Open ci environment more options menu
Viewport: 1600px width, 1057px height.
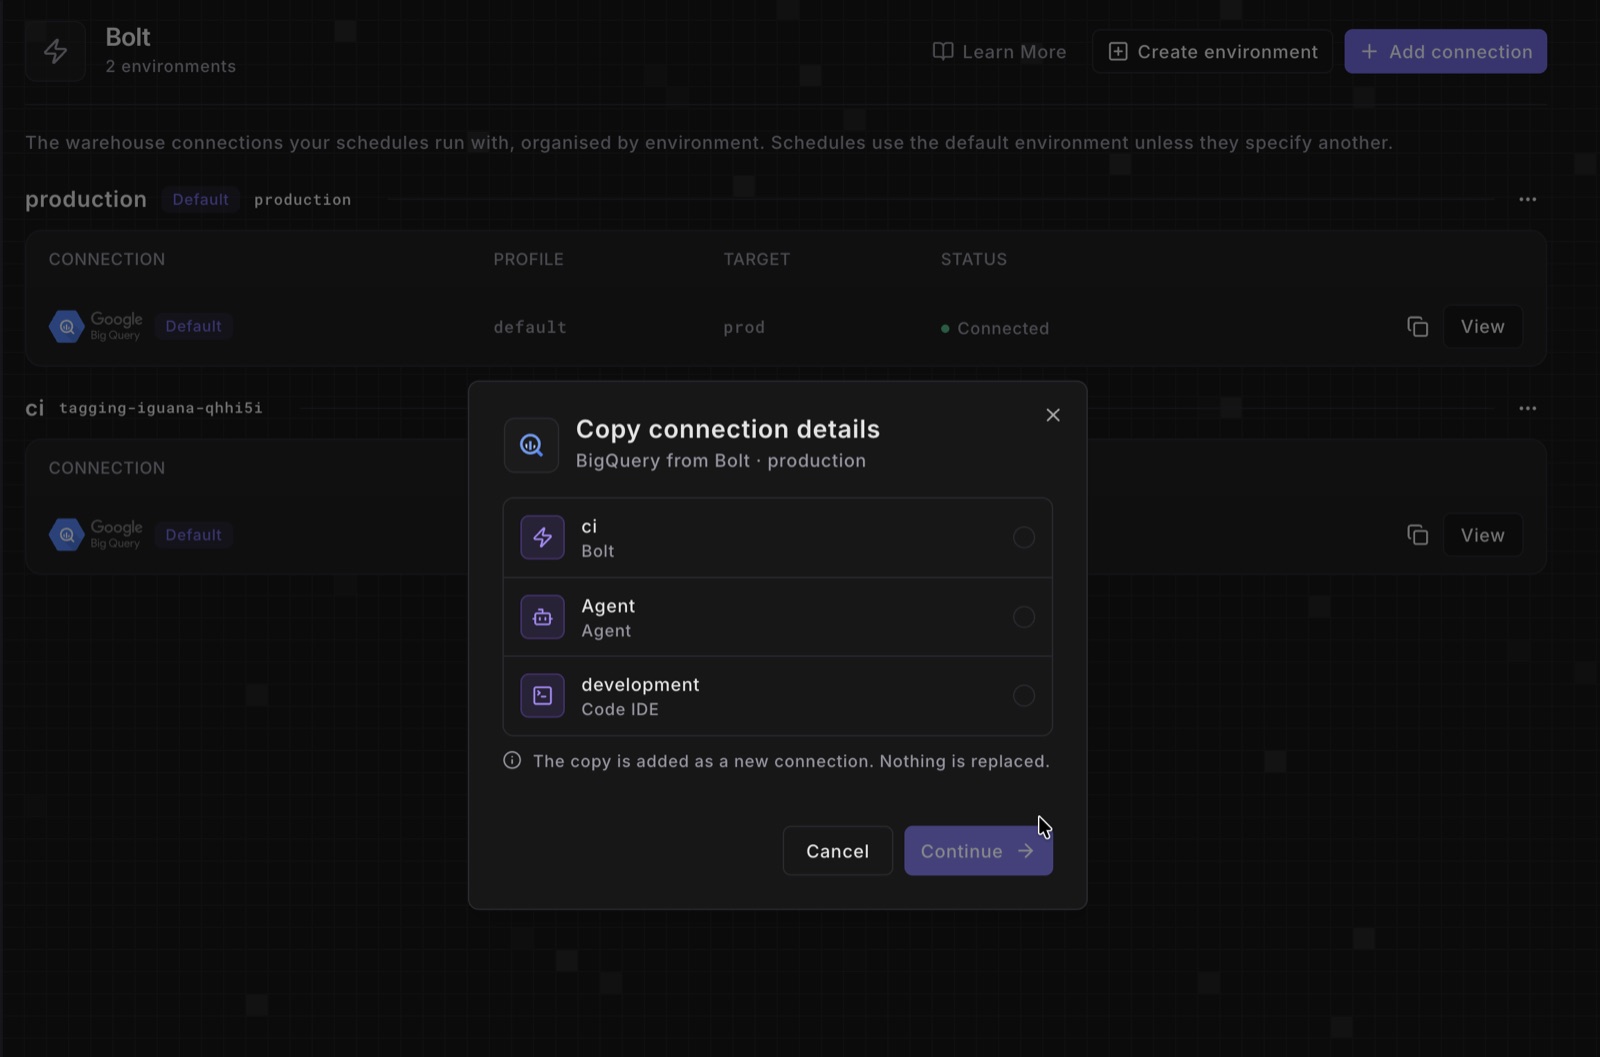1527,408
